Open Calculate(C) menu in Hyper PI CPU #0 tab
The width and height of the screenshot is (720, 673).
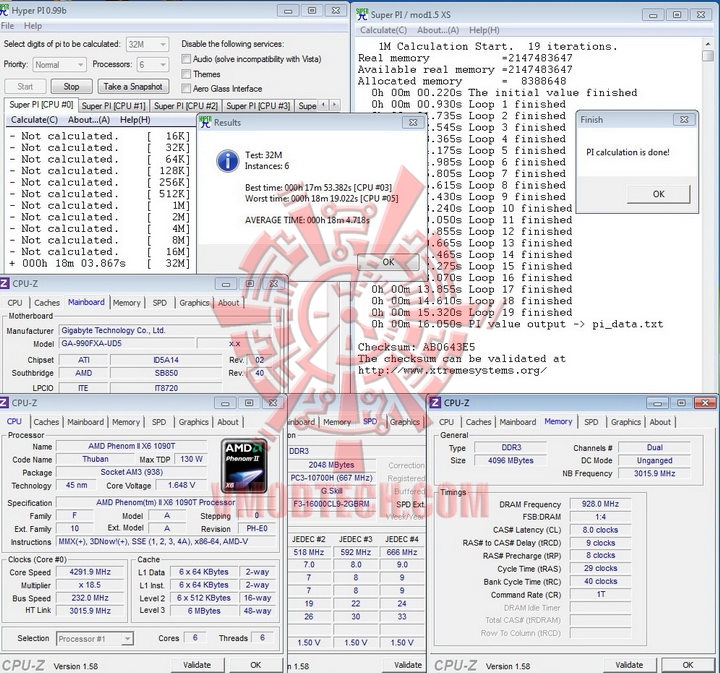[34, 119]
